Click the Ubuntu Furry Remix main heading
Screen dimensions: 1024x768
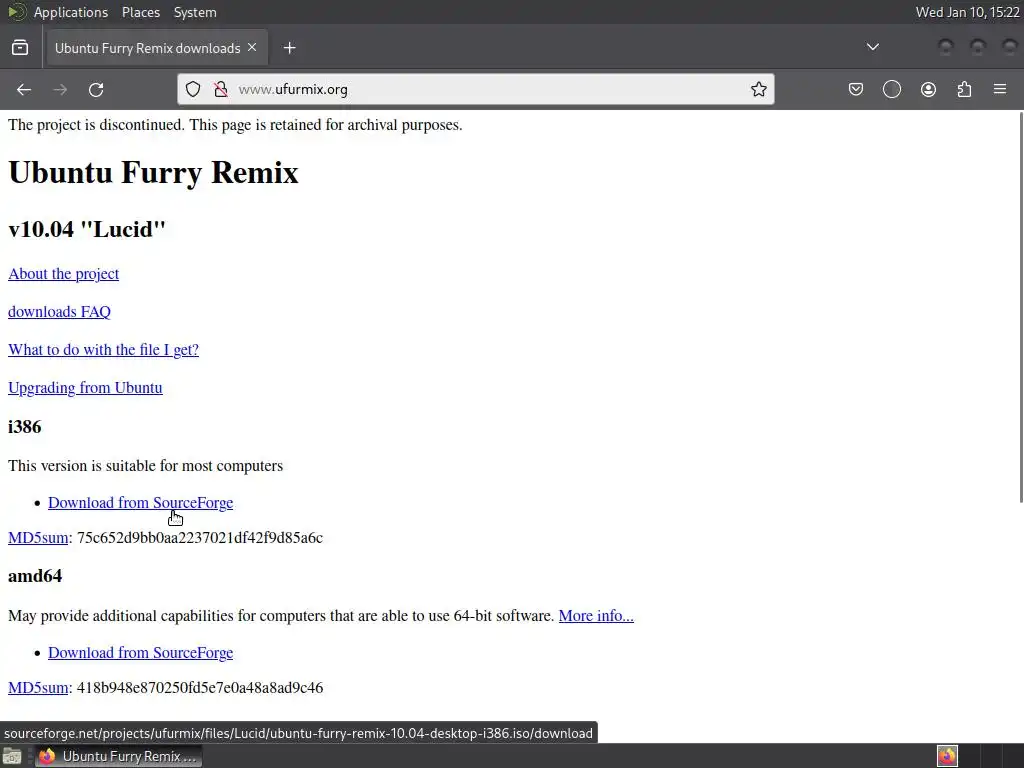[153, 173]
